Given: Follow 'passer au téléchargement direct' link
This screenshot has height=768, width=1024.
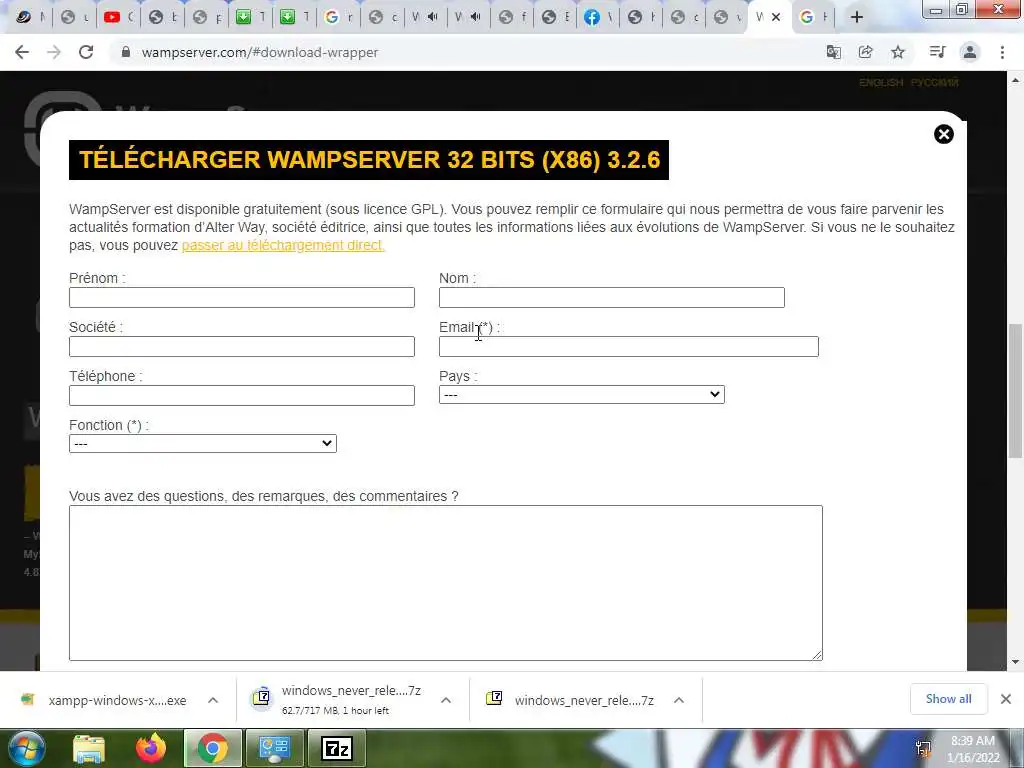Looking at the screenshot, I should pyautogui.click(x=283, y=246).
